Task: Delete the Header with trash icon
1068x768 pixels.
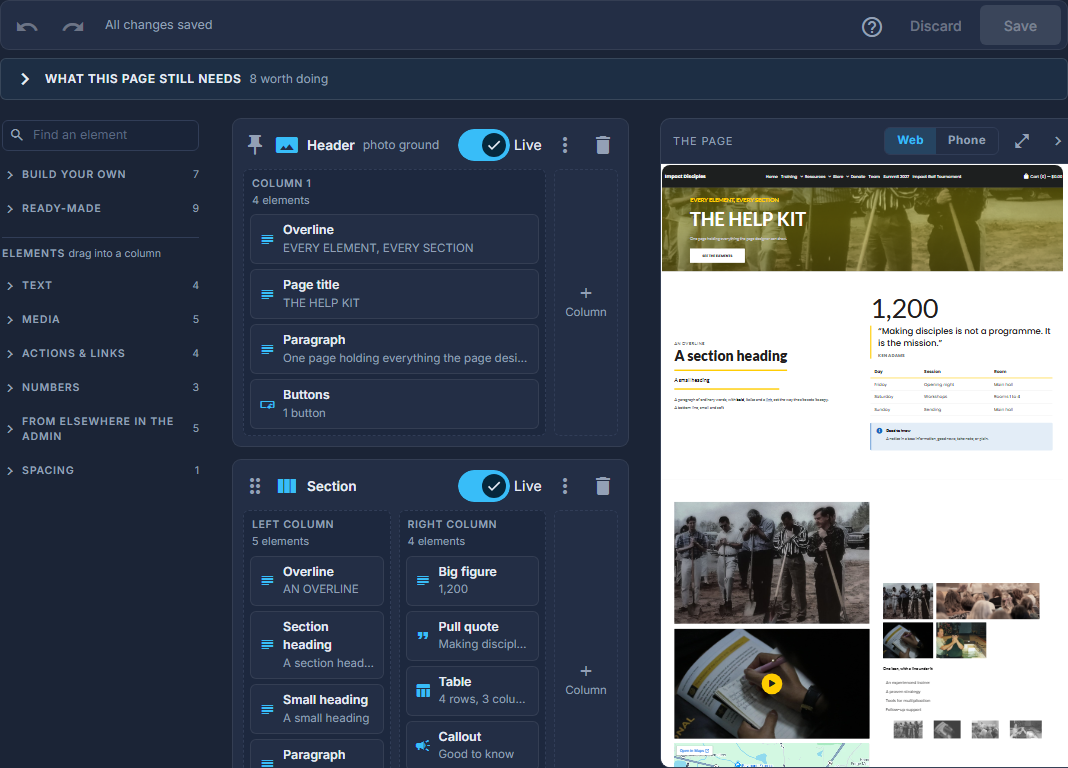Action: tap(603, 145)
